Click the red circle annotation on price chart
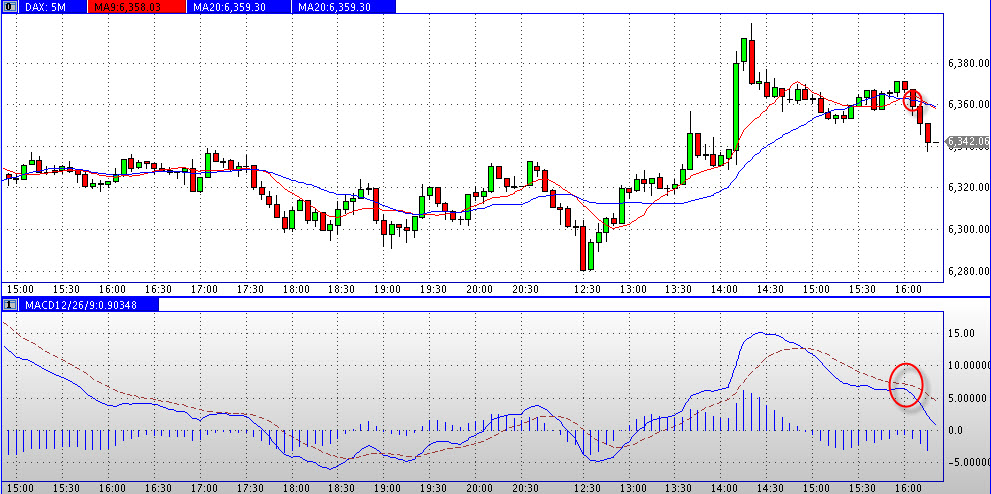 pos(914,99)
